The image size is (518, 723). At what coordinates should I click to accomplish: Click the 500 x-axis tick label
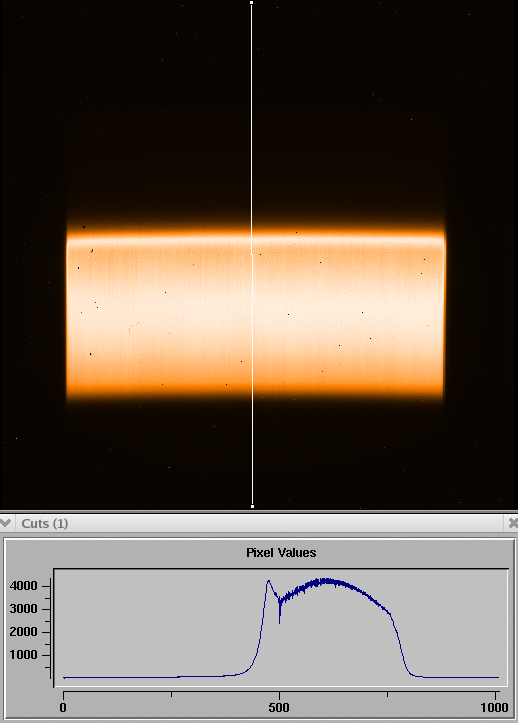(279, 707)
